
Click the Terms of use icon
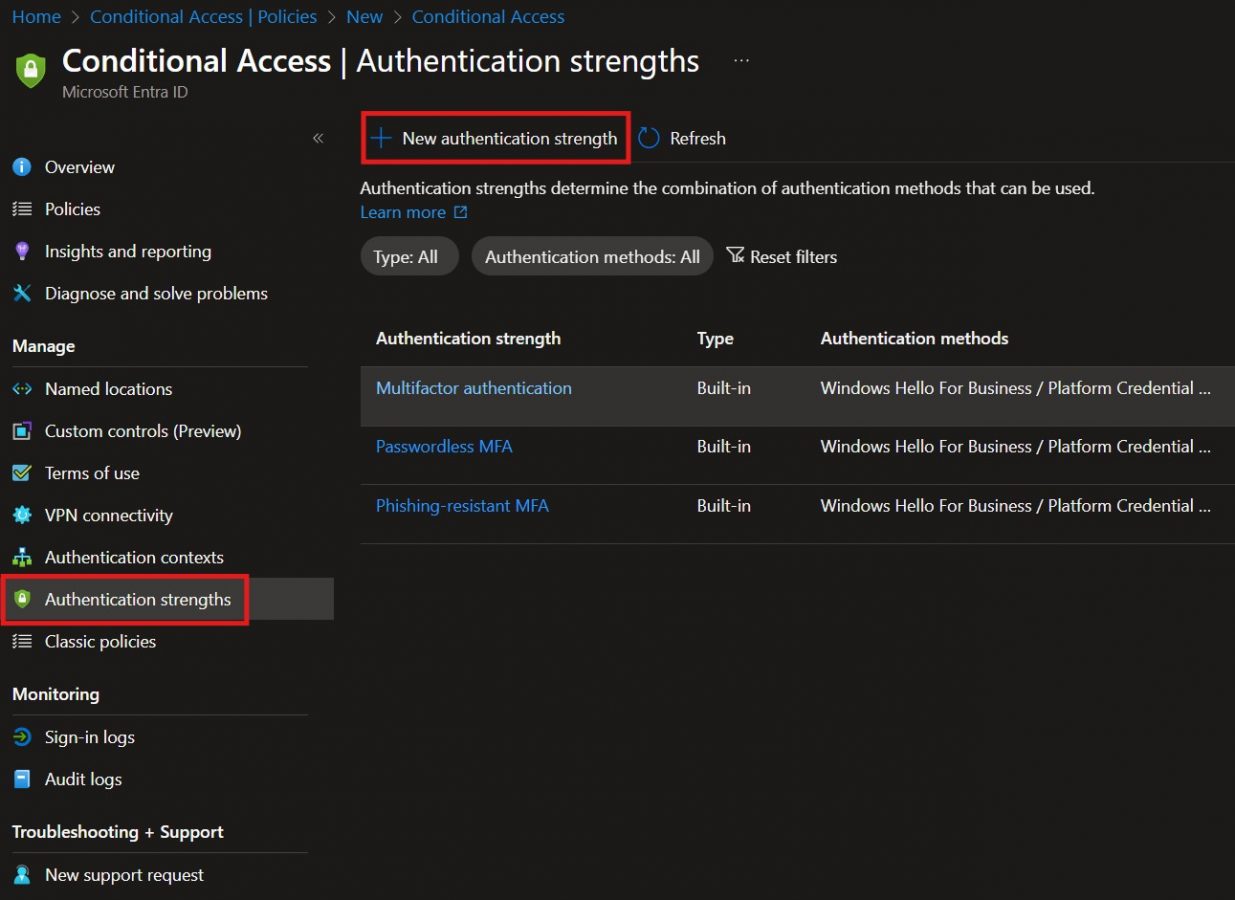coord(22,473)
